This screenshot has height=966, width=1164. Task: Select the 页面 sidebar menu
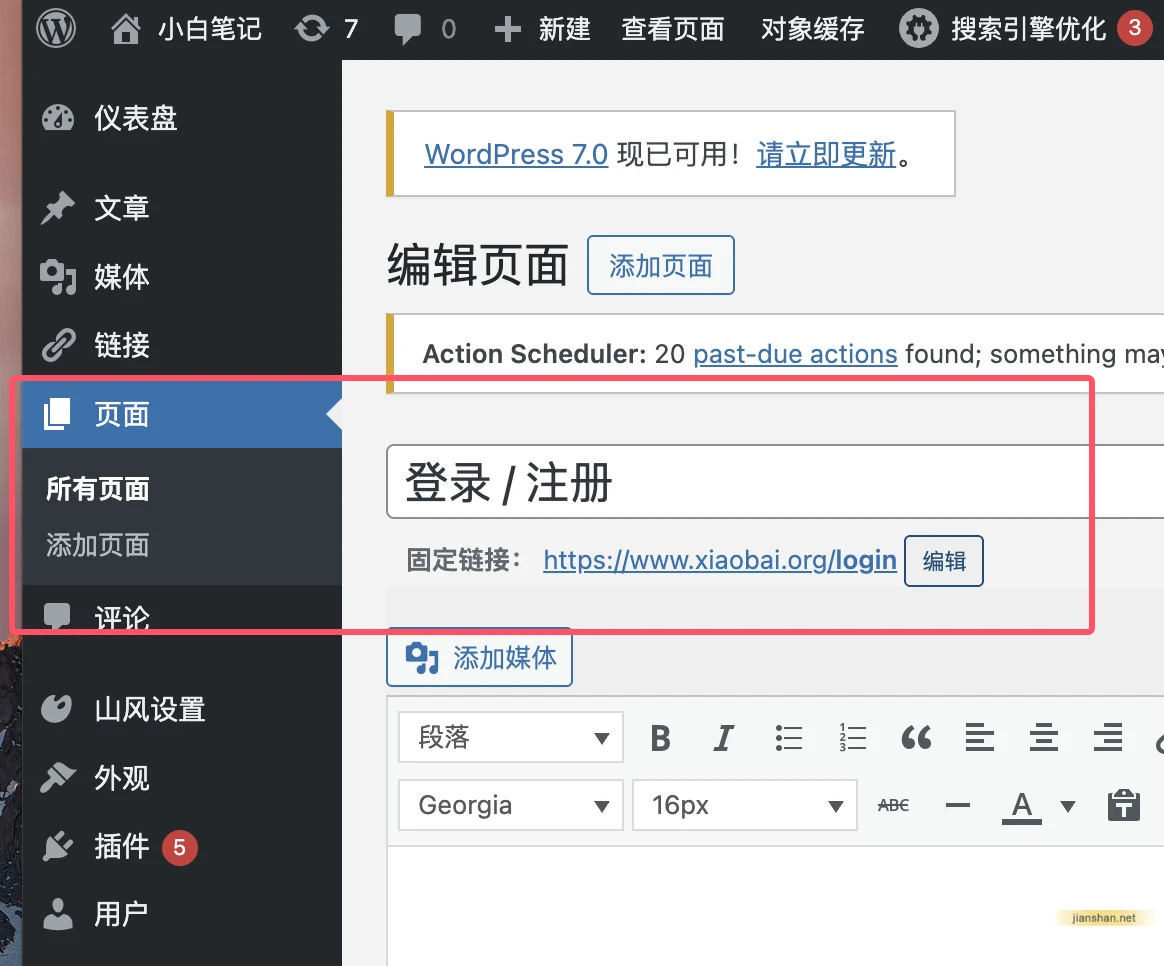coord(122,414)
